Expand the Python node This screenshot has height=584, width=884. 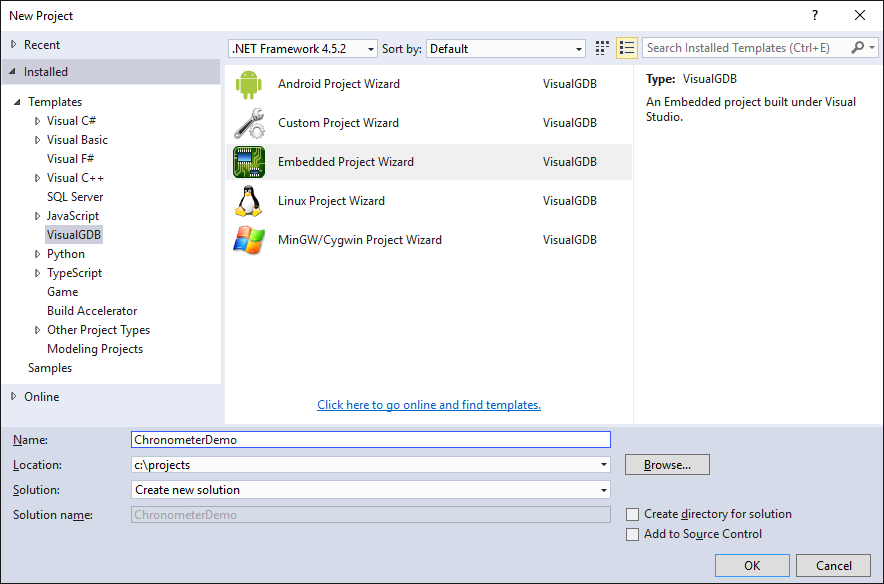38,254
